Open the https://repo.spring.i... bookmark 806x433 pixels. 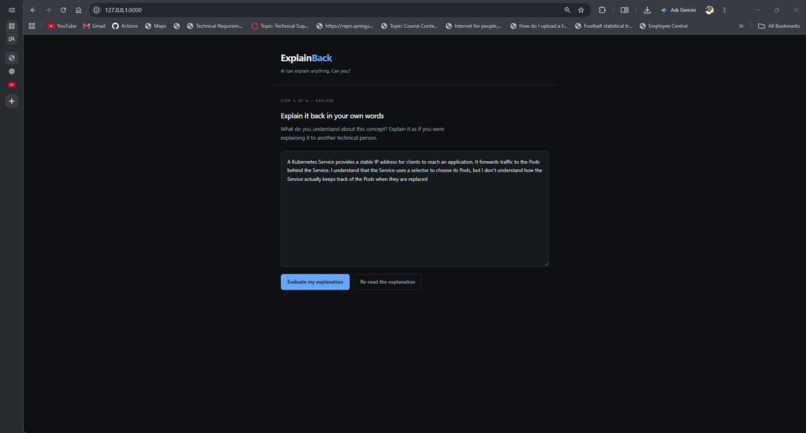[345, 26]
